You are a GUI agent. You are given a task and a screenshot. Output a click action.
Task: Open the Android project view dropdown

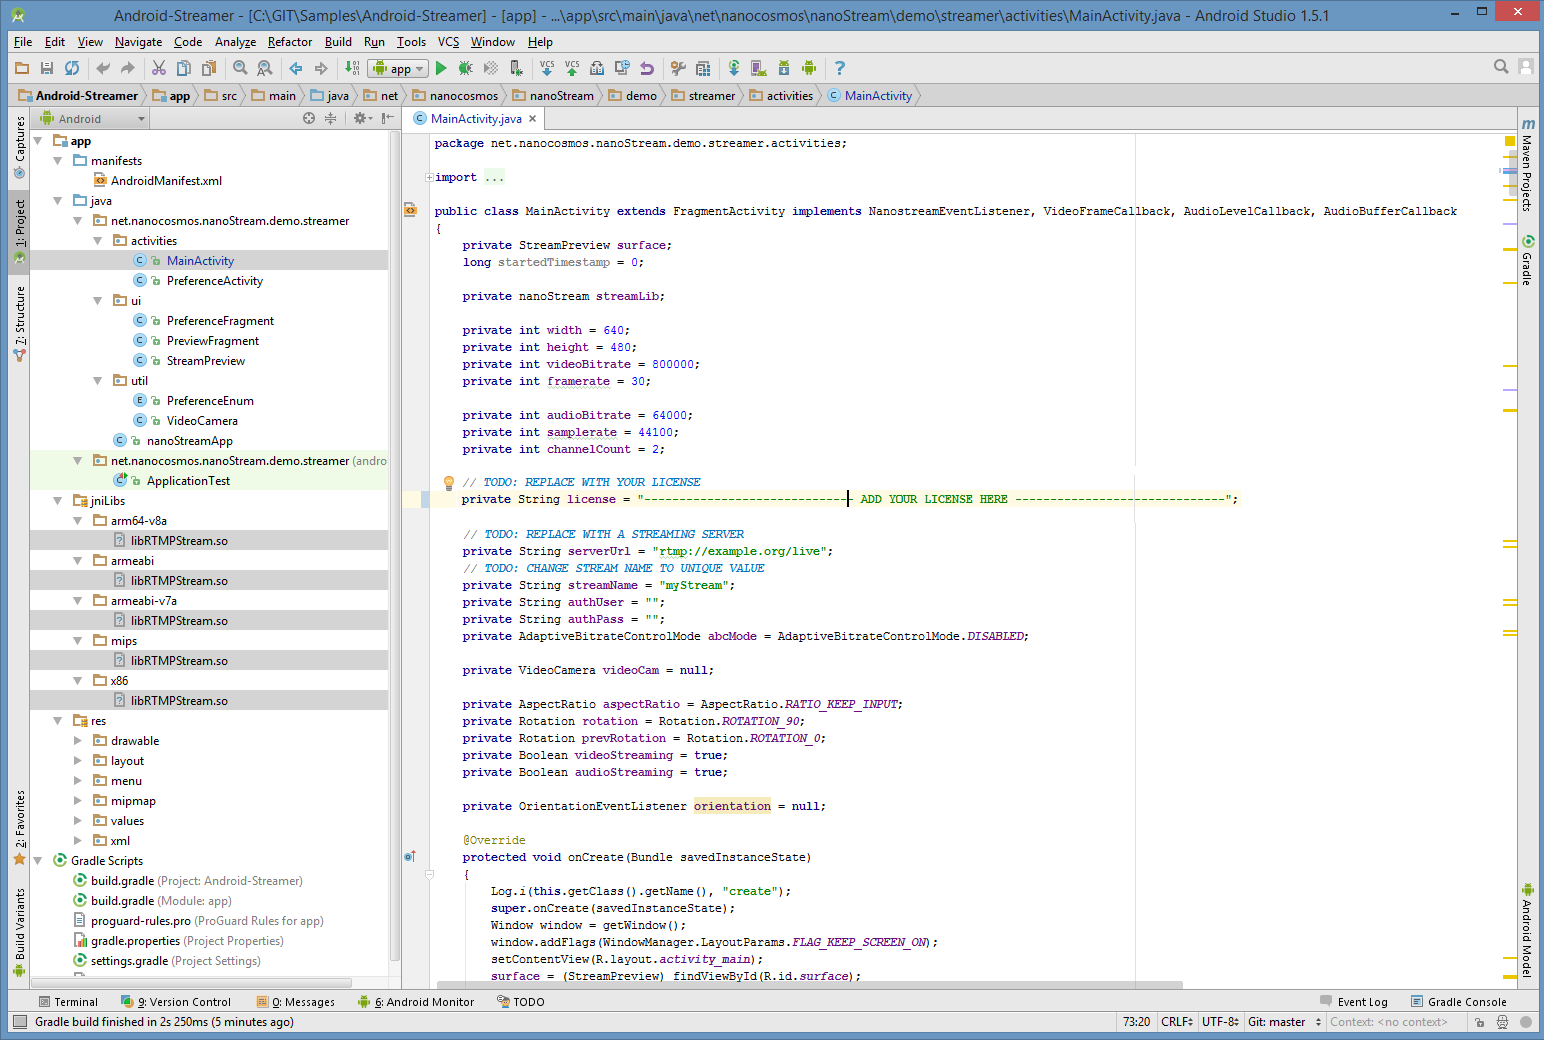92,118
